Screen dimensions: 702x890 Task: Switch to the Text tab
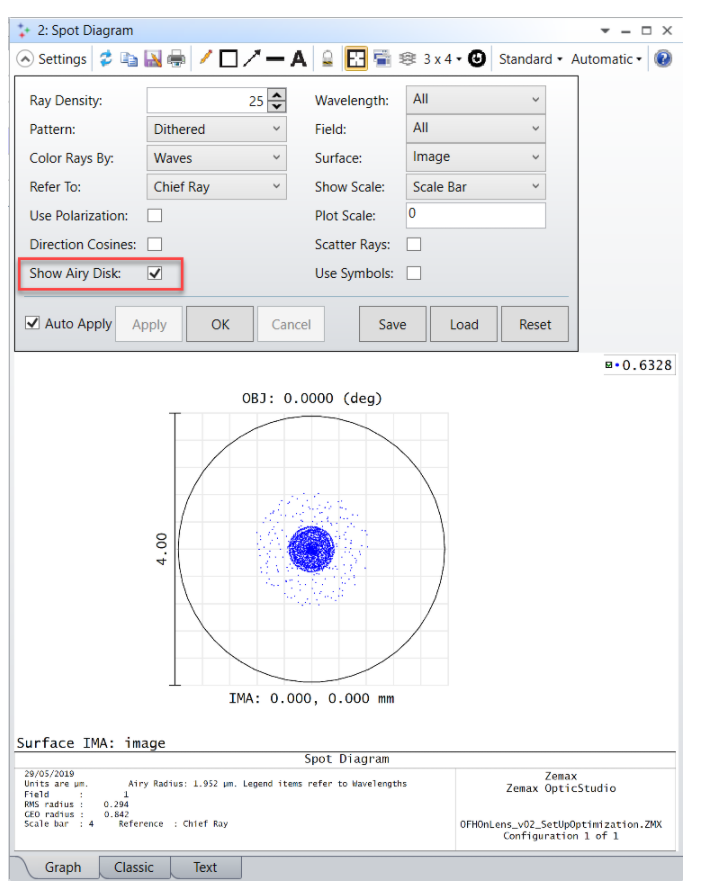pos(205,867)
